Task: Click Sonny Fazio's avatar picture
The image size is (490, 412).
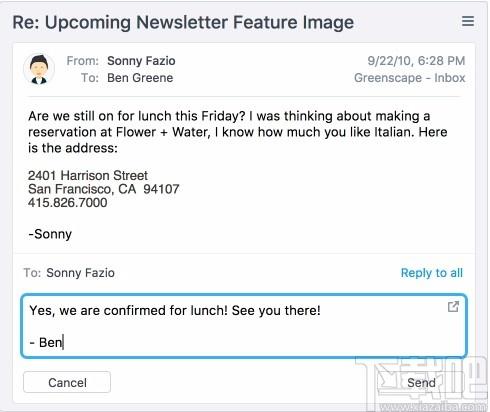Action: (x=39, y=69)
